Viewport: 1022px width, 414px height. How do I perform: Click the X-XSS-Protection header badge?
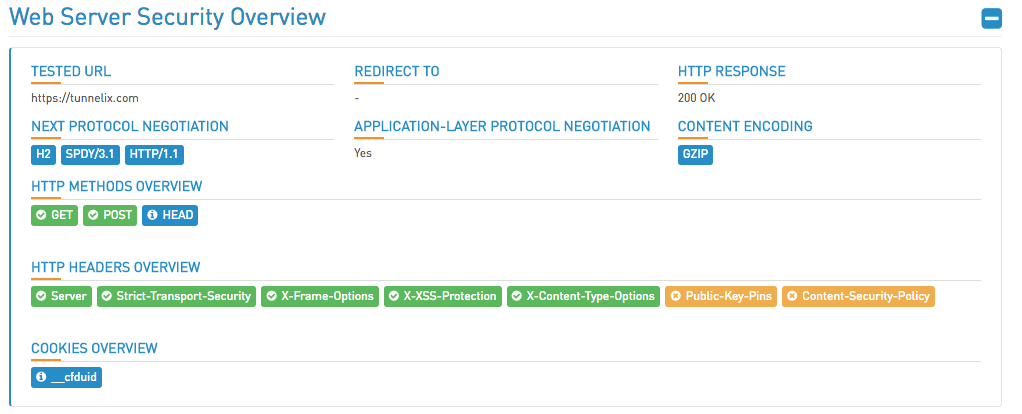(443, 296)
